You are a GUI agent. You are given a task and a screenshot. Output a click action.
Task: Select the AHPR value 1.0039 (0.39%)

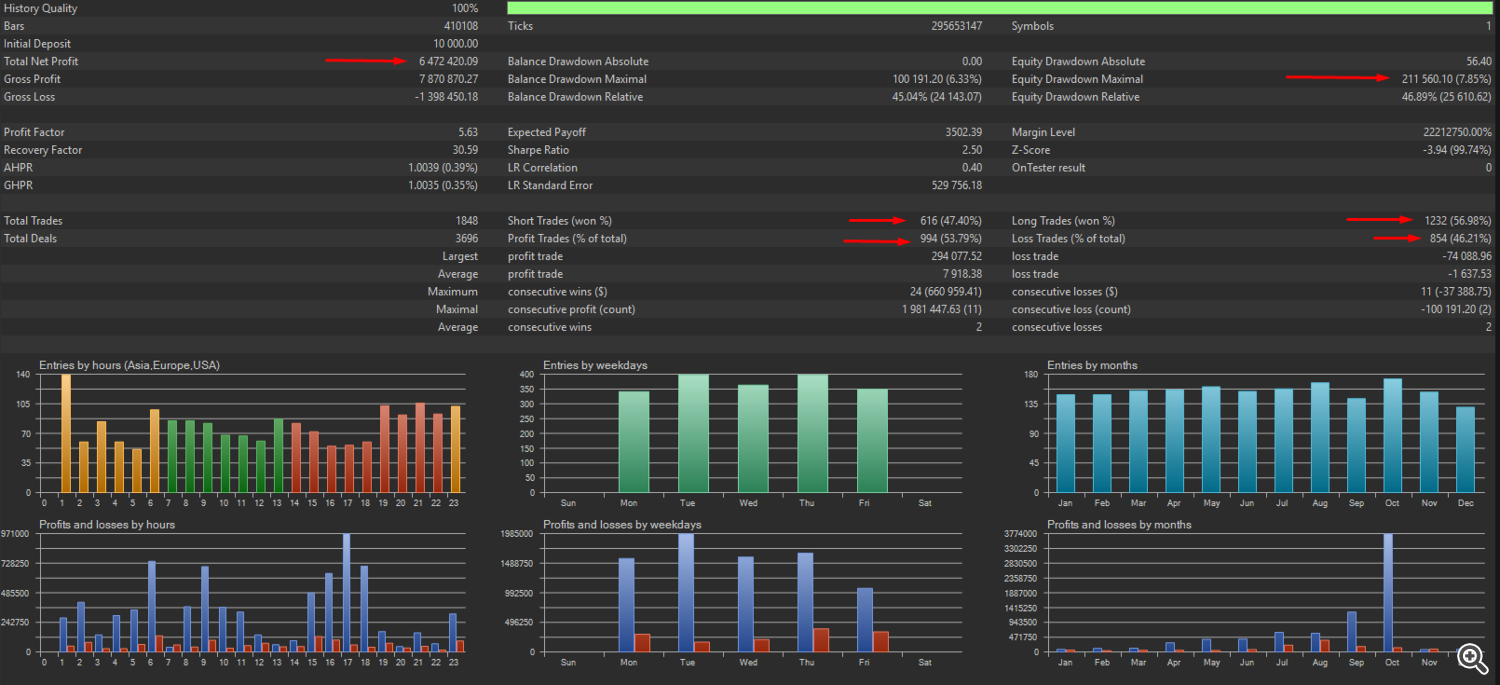point(443,168)
